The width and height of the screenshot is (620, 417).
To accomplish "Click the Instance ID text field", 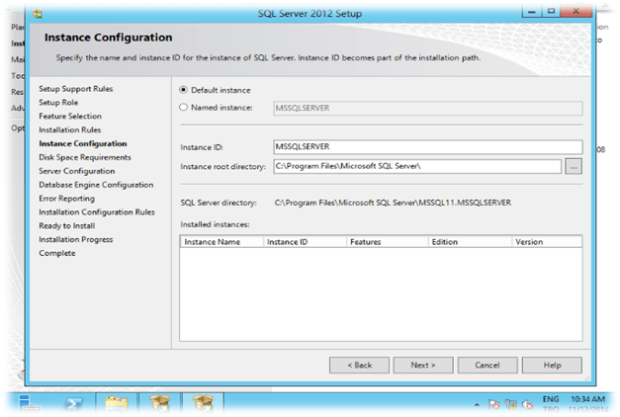I will [426, 146].
